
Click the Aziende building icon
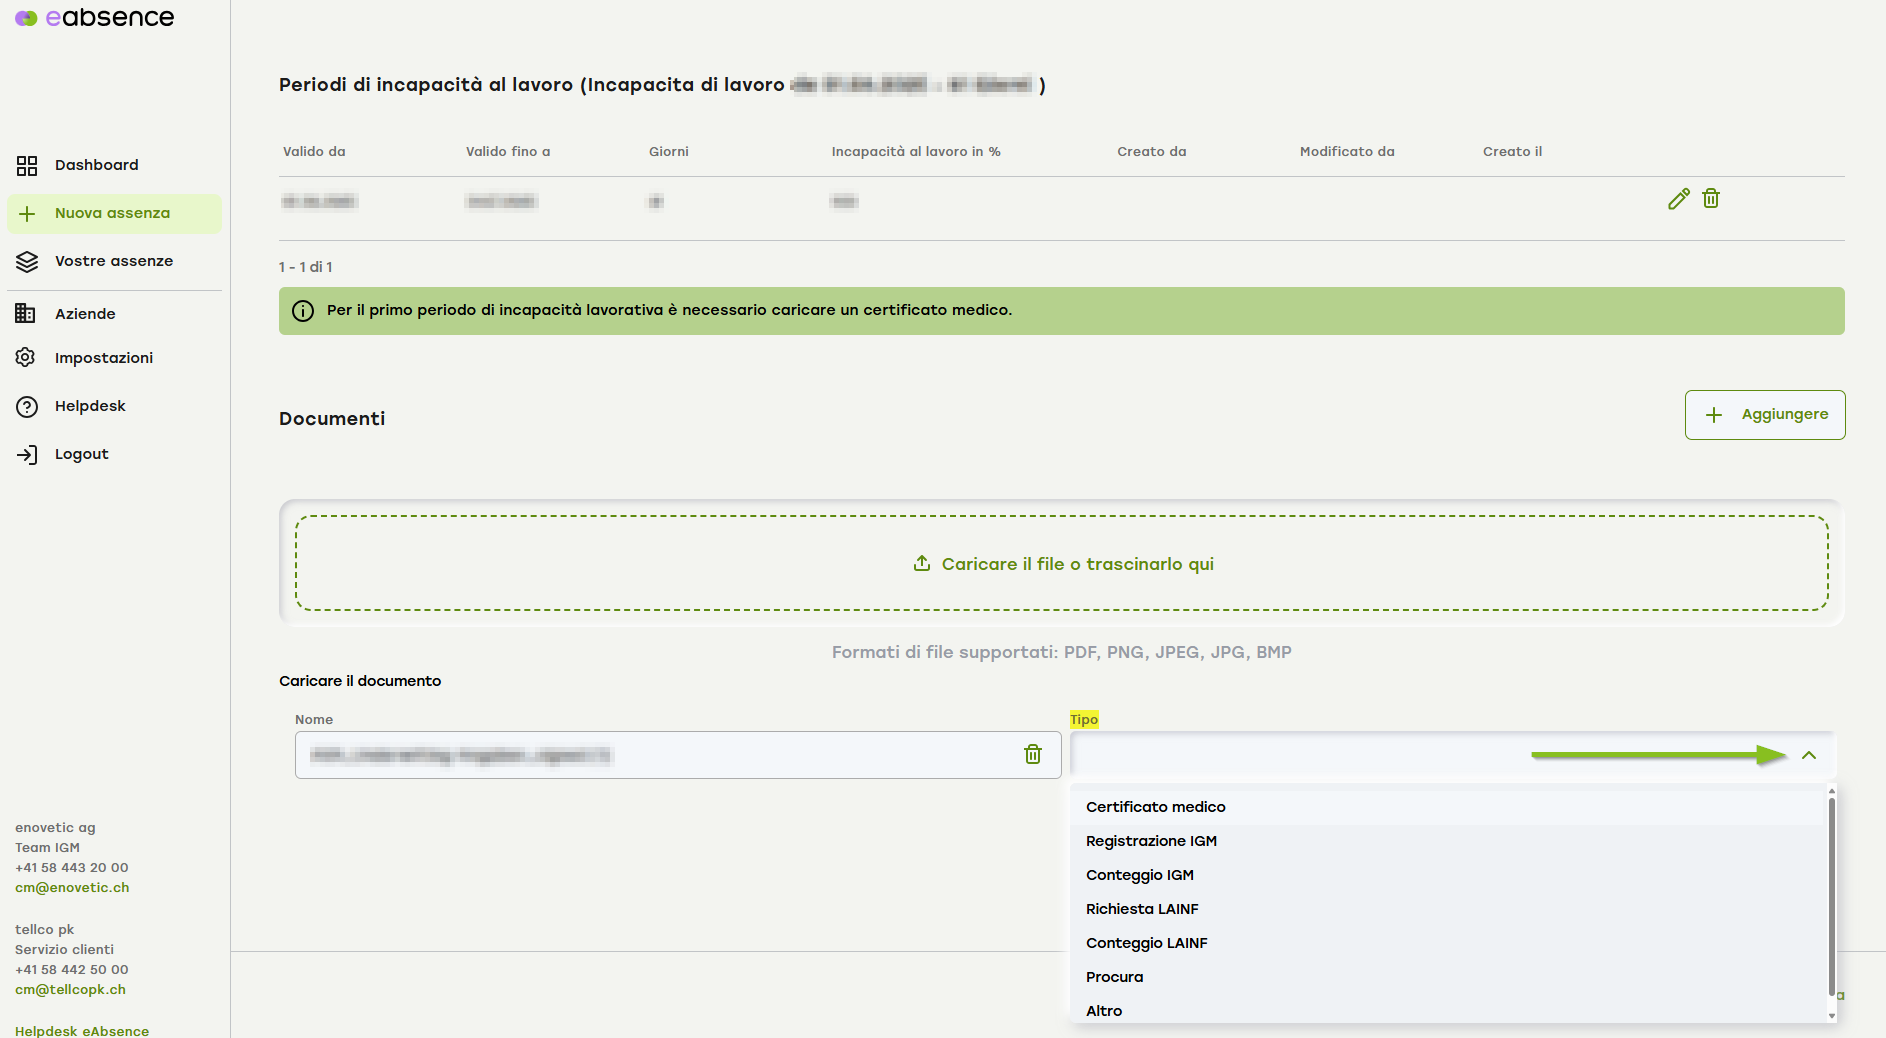26,314
